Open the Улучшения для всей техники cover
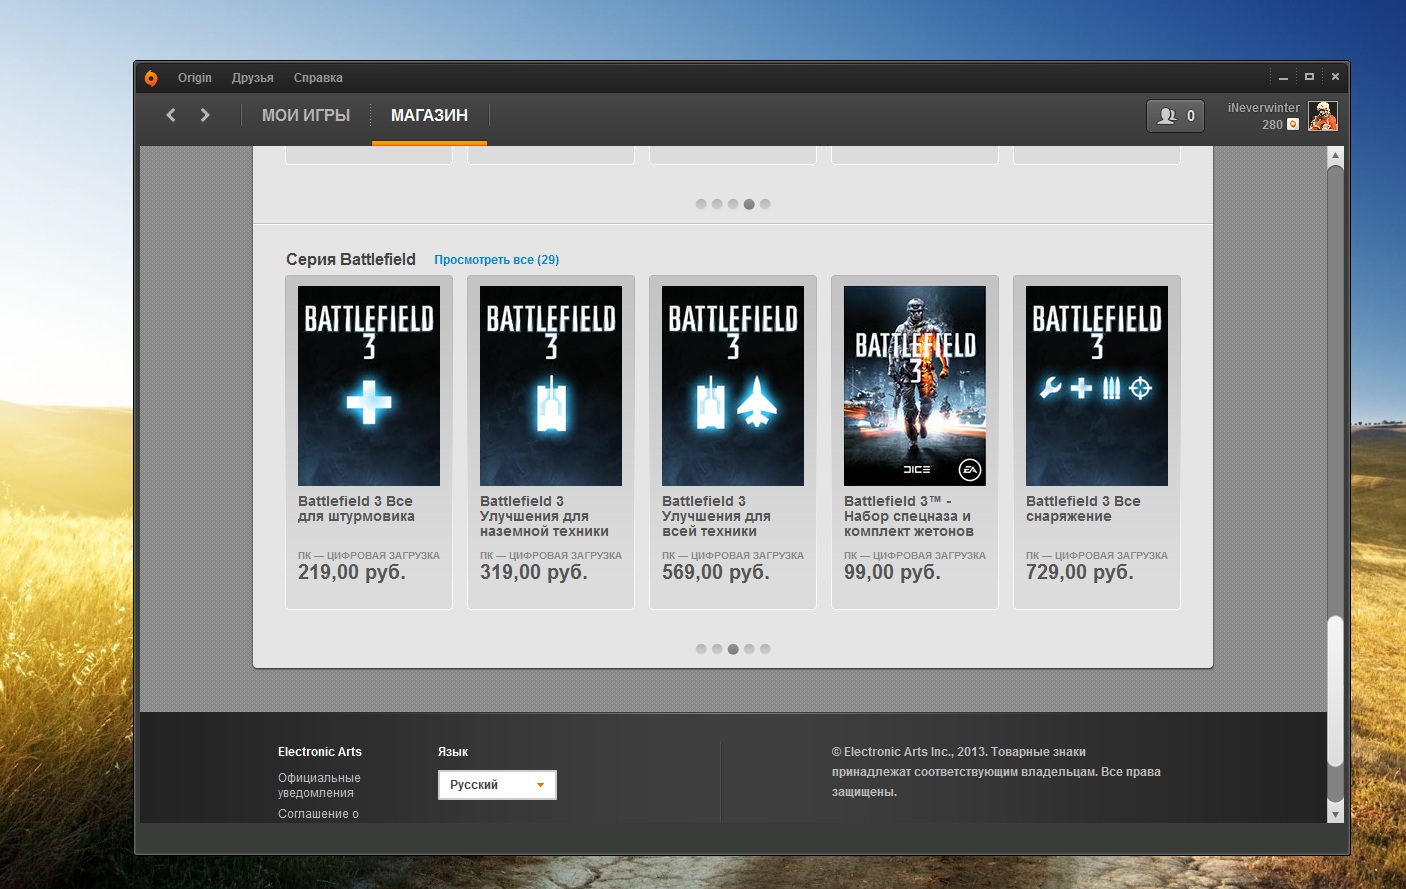 [733, 386]
